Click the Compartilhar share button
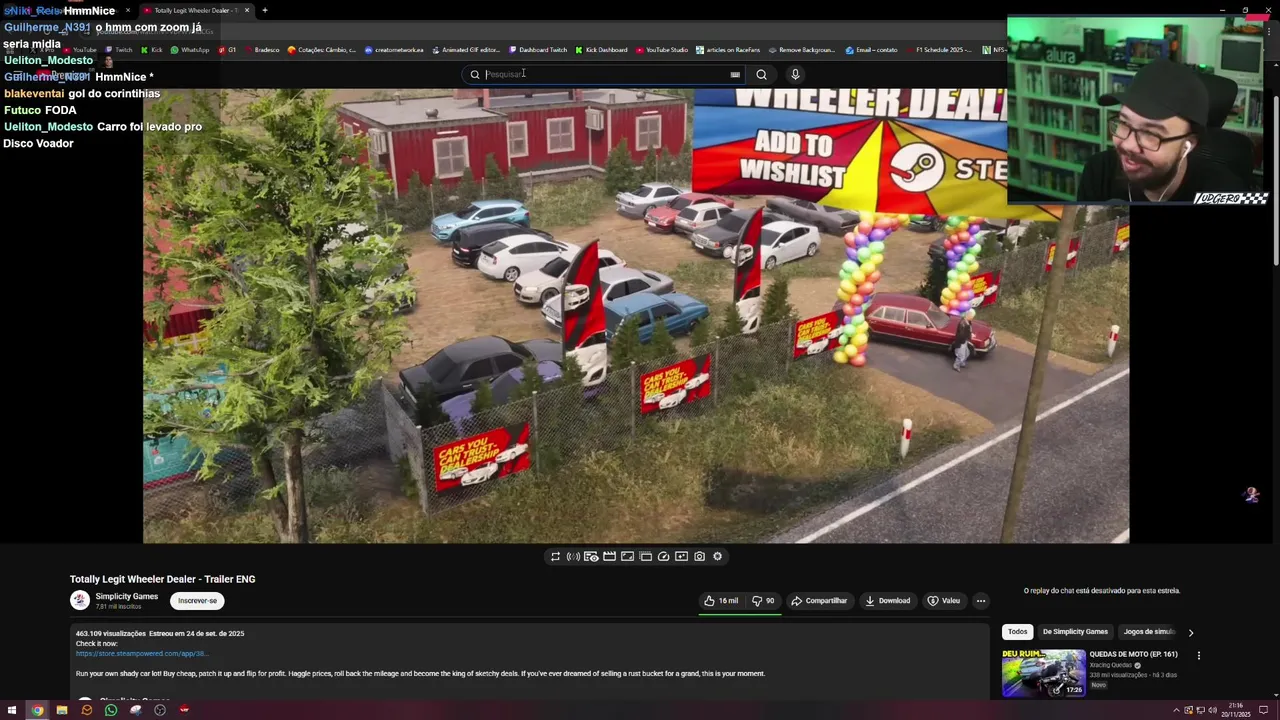The height and width of the screenshot is (720, 1280). point(819,601)
